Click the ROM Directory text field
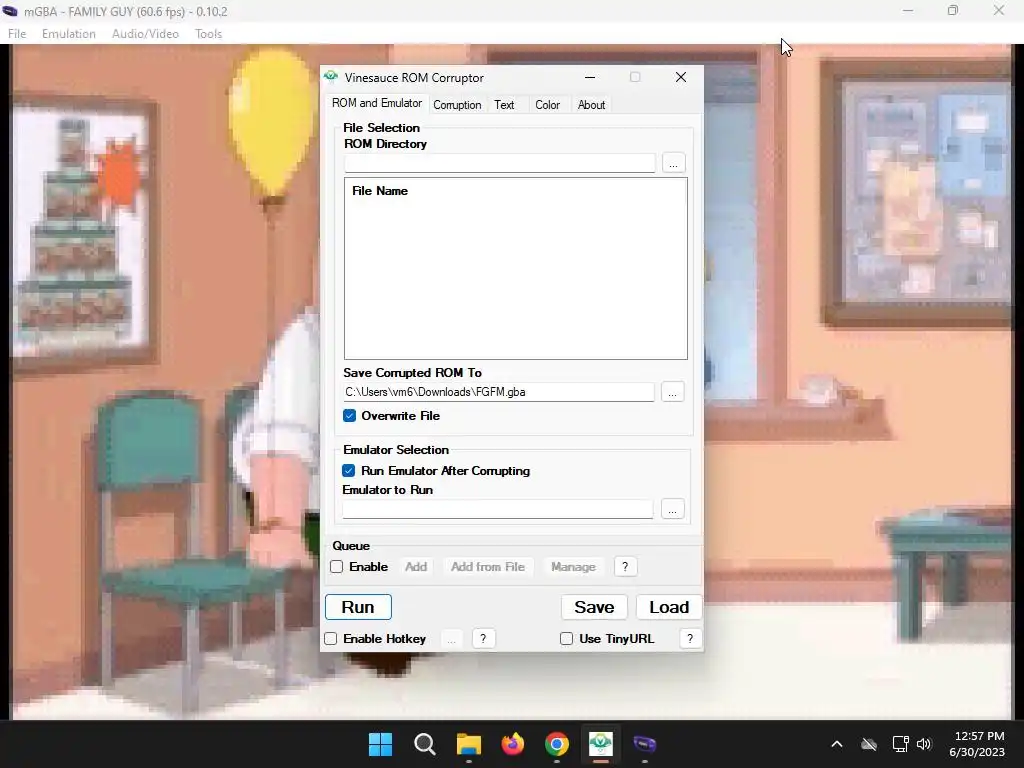This screenshot has height=768, width=1024. pyautogui.click(x=500, y=163)
